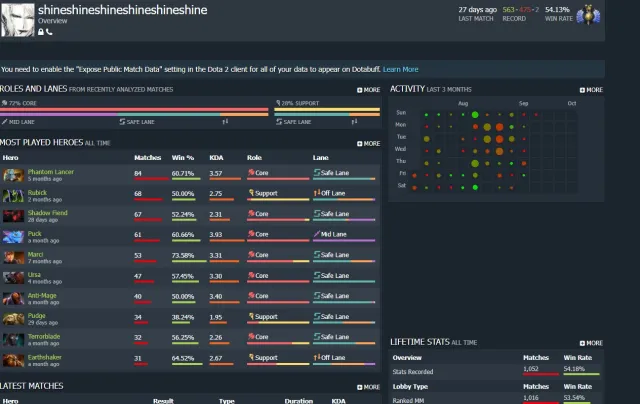Expand MORE for Lifetime Stats
This screenshot has width=640, height=404.
point(591,343)
